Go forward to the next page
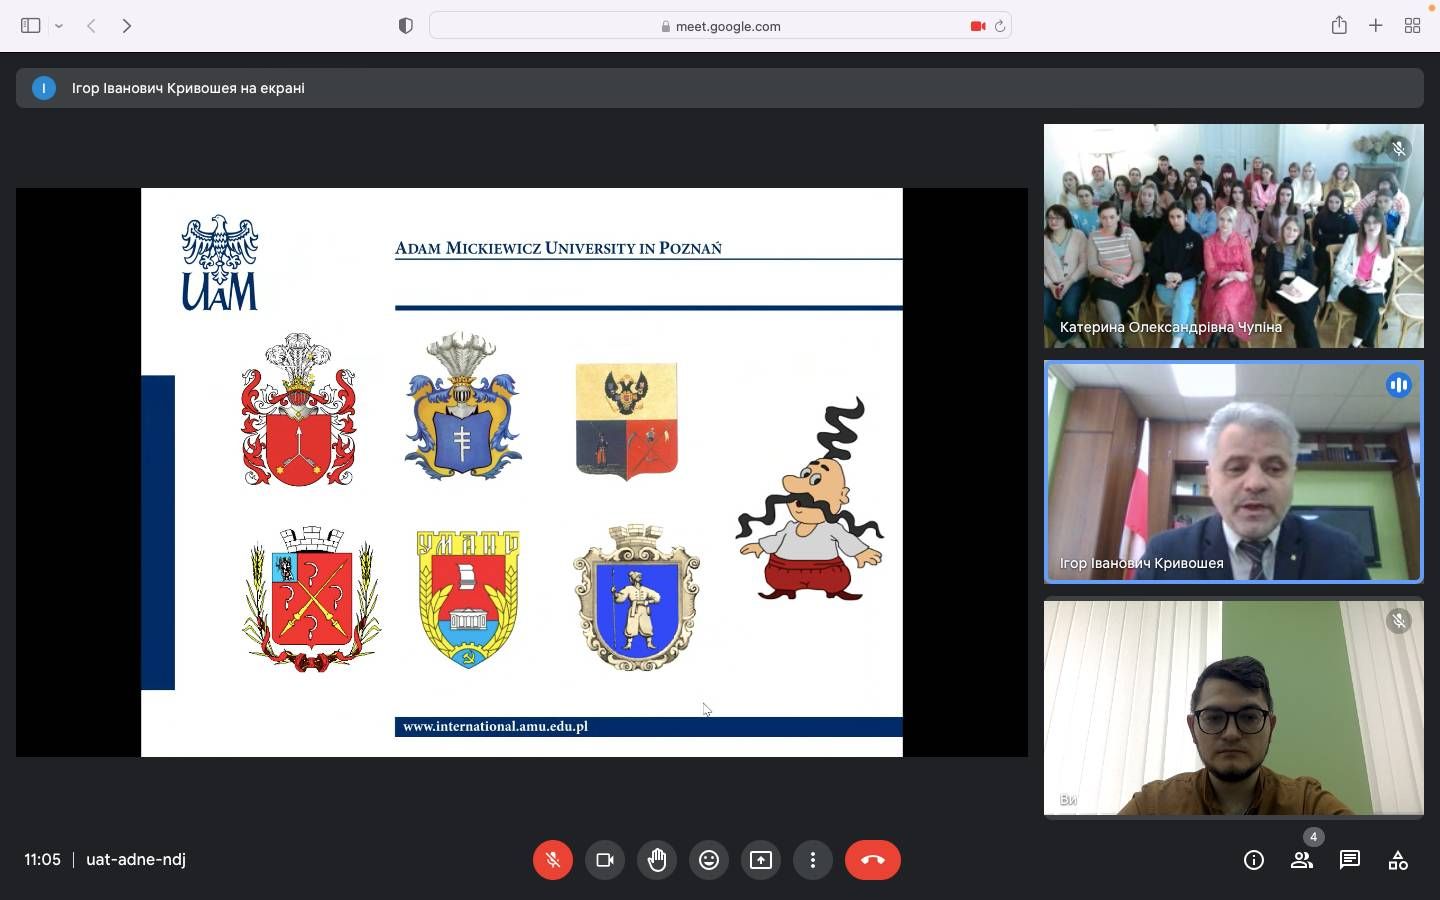This screenshot has width=1440, height=900. tap(127, 26)
